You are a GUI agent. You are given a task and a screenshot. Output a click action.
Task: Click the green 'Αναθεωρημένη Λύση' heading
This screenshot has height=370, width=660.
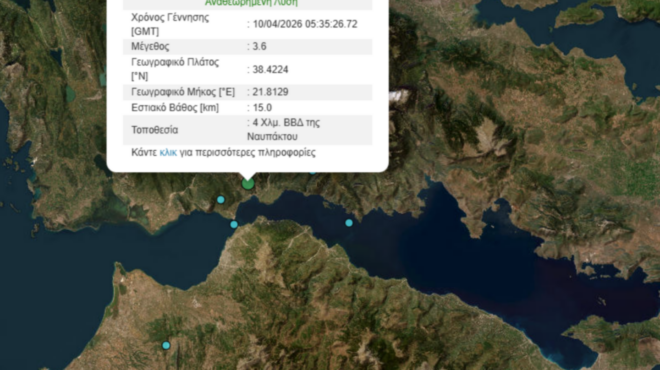click(x=251, y=3)
